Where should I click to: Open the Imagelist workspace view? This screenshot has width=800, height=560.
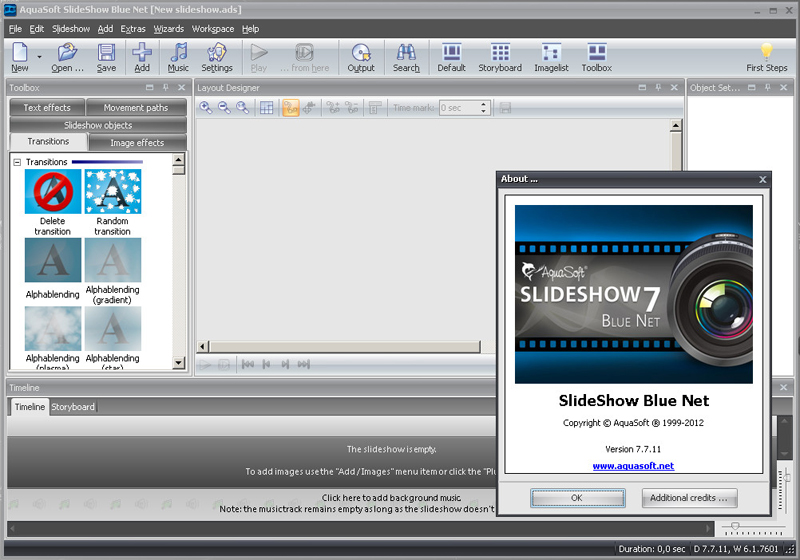pyautogui.click(x=549, y=56)
